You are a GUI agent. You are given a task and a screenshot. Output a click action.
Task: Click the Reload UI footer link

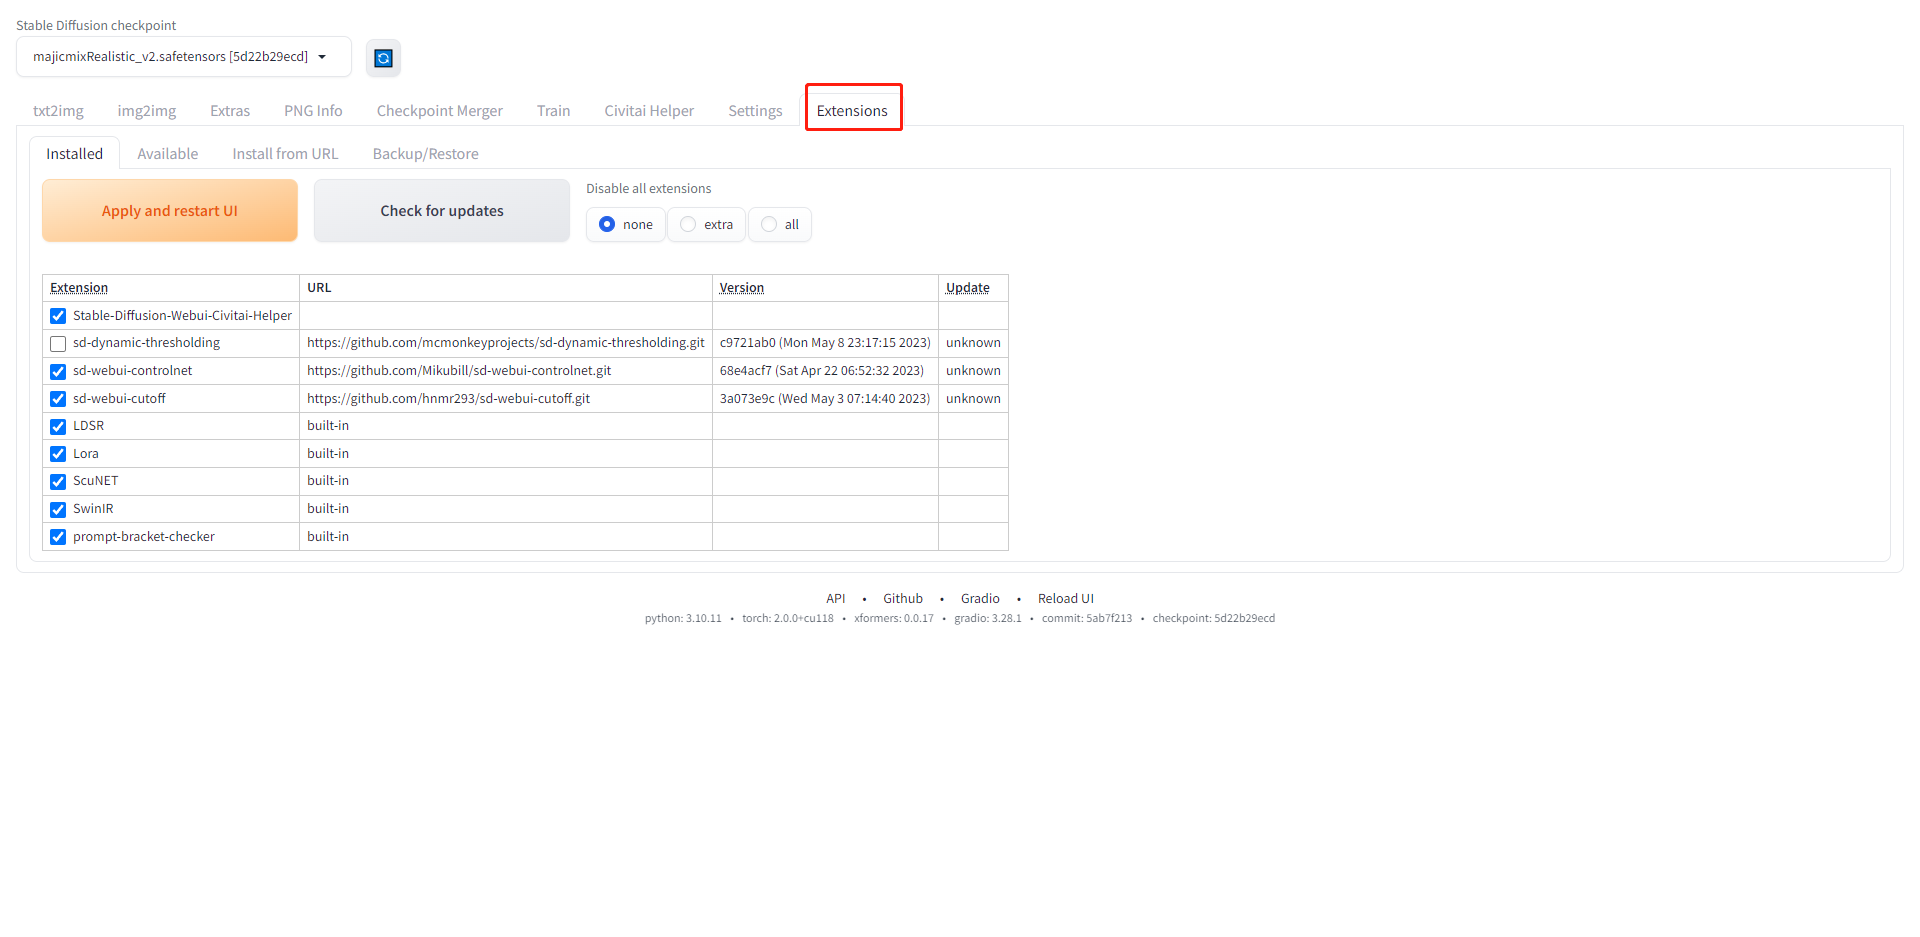pos(1065,599)
